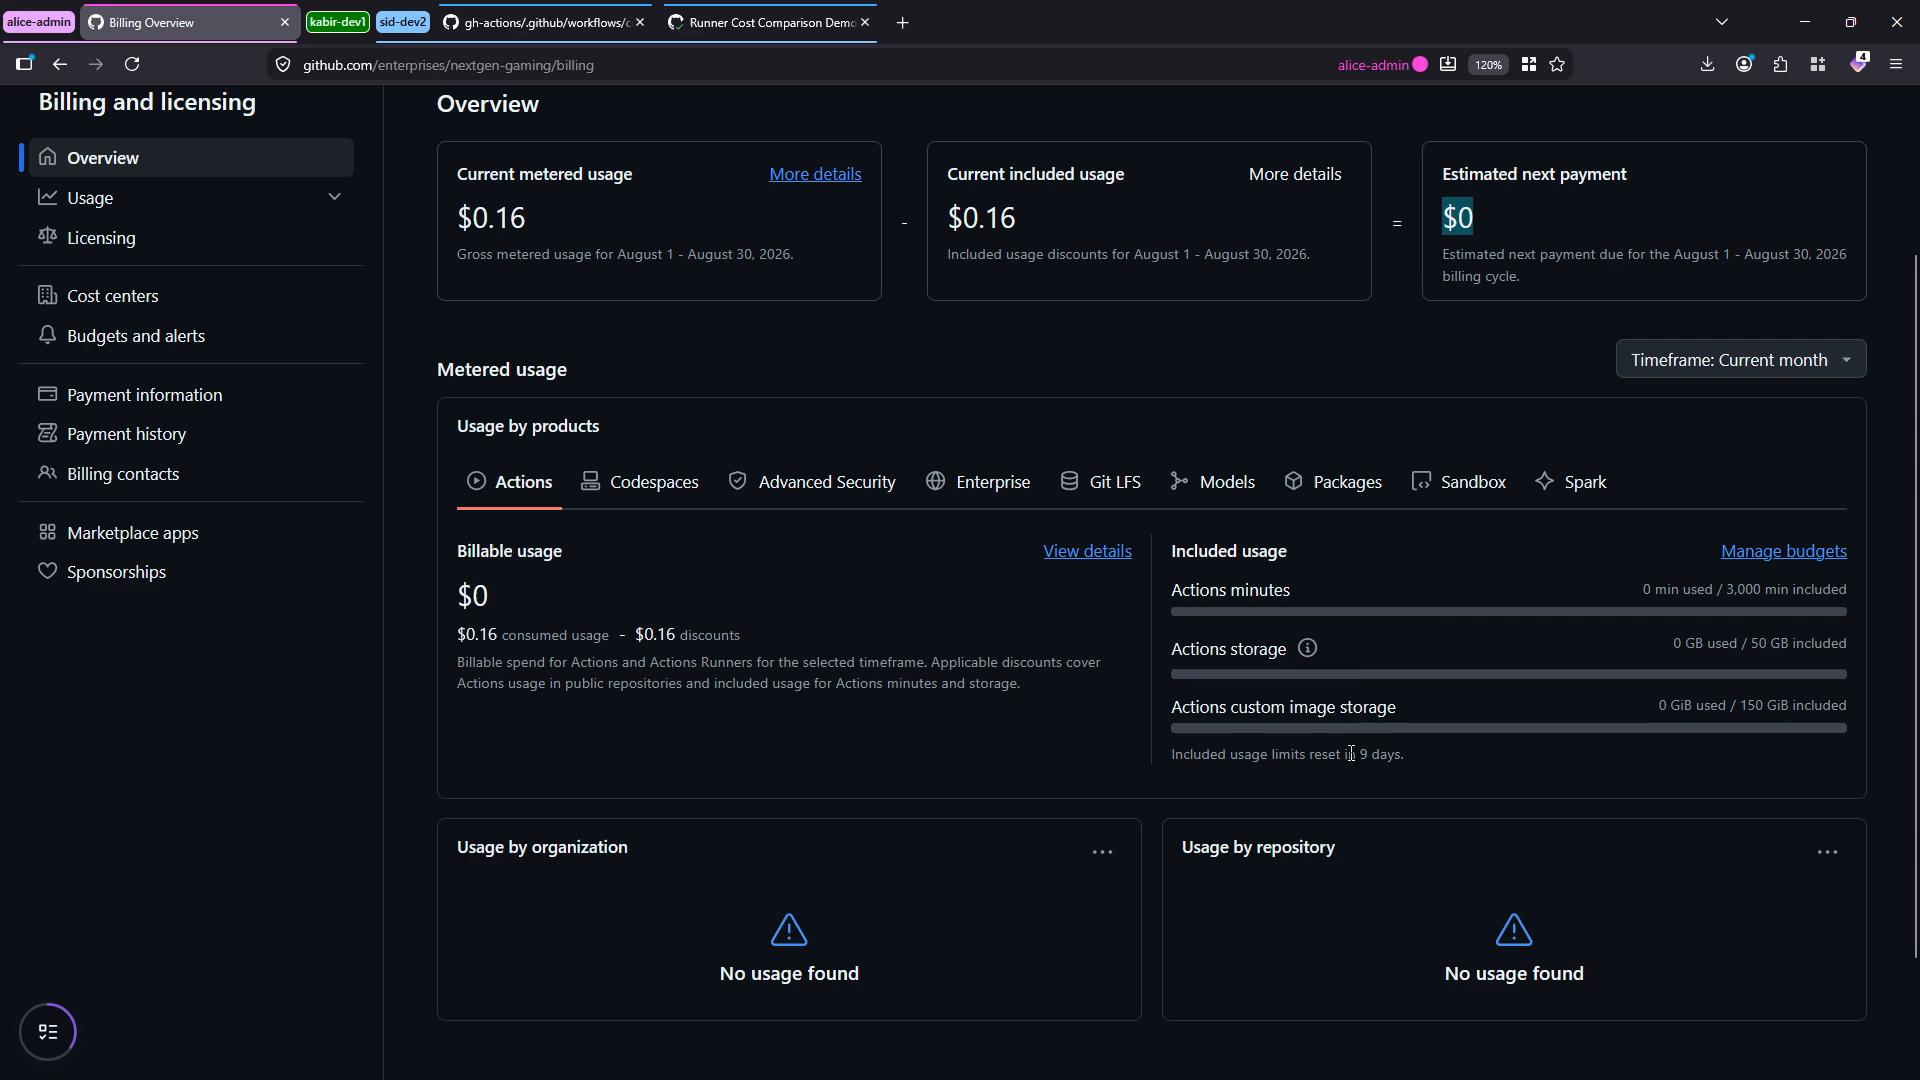Select the Advanced Security tab
The height and width of the screenshot is (1080, 1920).
coord(812,482)
